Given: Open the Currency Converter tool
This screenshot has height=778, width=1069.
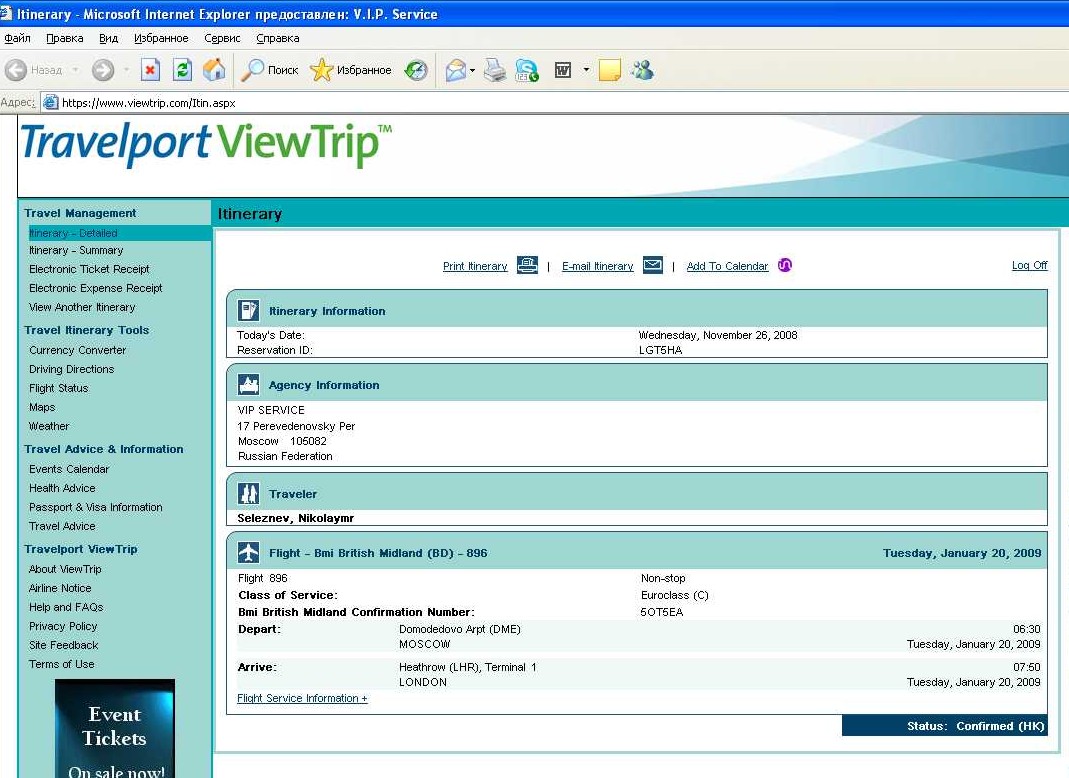Looking at the screenshot, I should 77,350.
